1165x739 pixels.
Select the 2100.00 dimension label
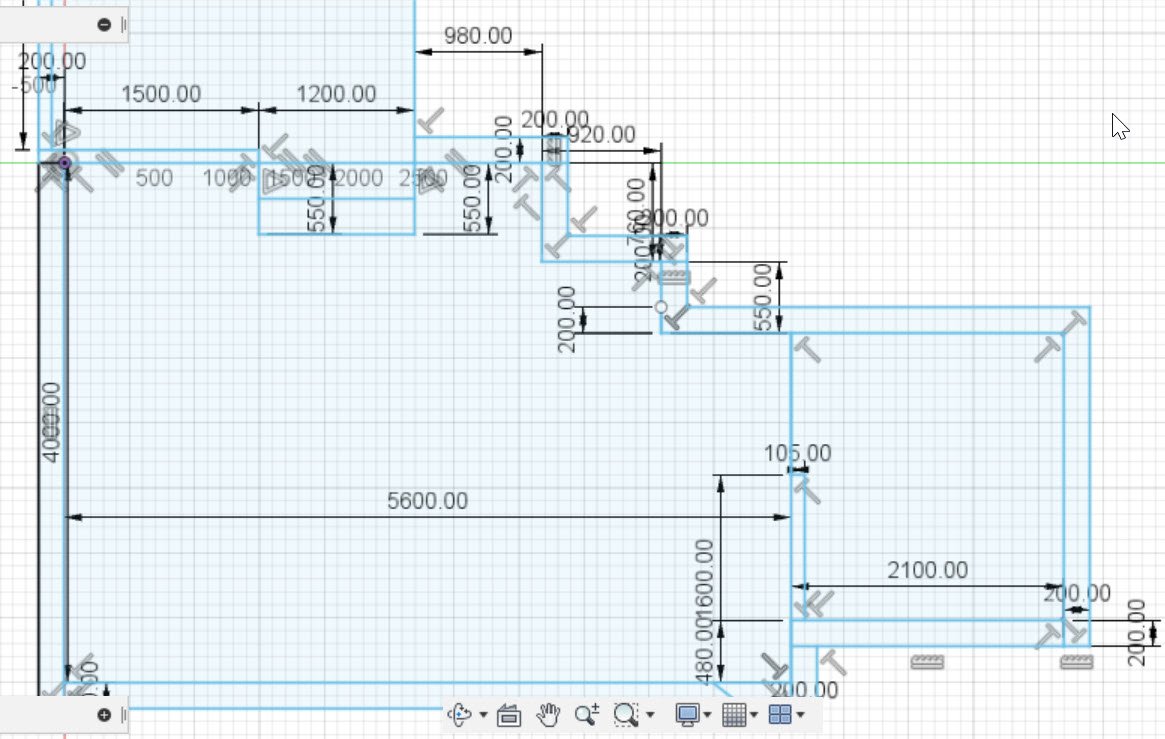coord(927,570)
